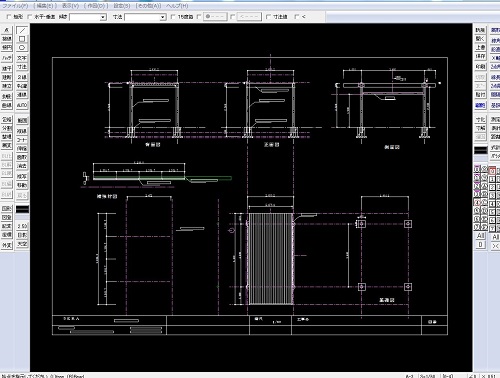Choose the 文字 text tool
This screenshot has width=500, height=378.
pos(22,58)
